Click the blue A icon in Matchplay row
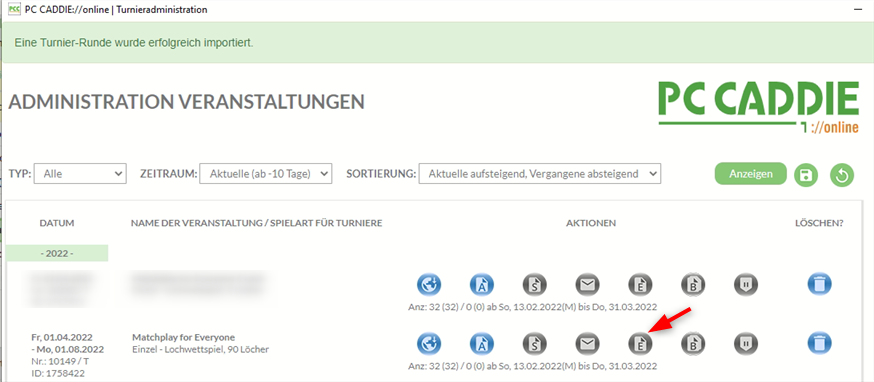This screenshot has height=382, width=874. (482, 343)
